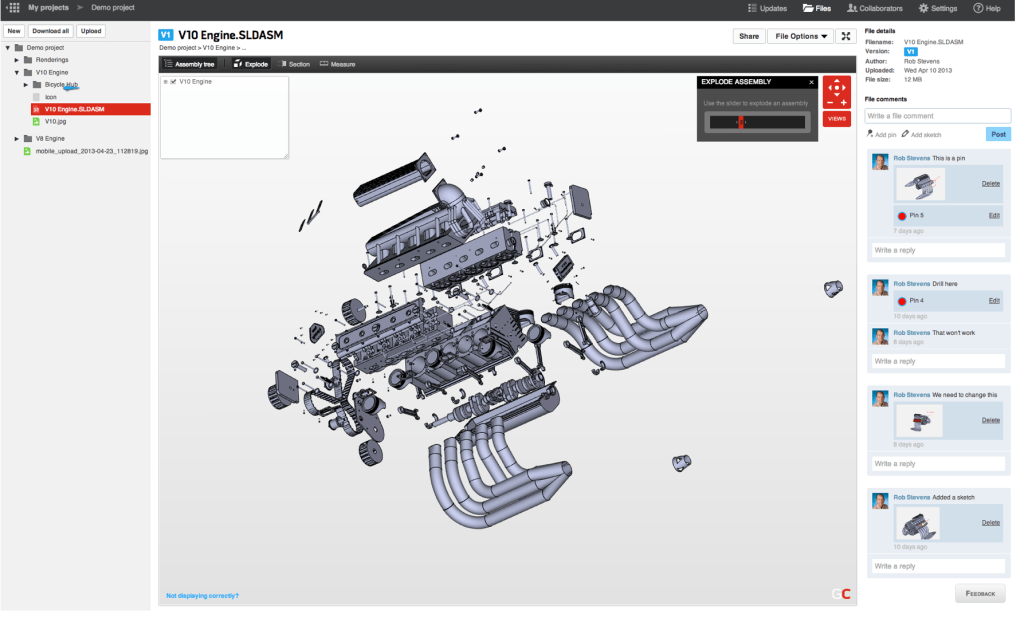
Task: Select the Explode tool in viewer toolbar
Action: (x=250, y=64)
